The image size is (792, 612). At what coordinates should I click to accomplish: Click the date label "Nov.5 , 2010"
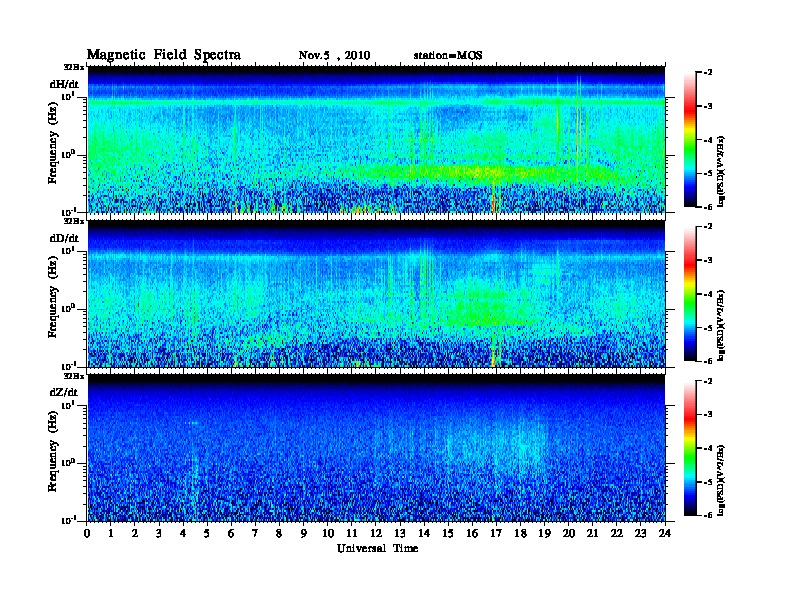coord(334,56)
